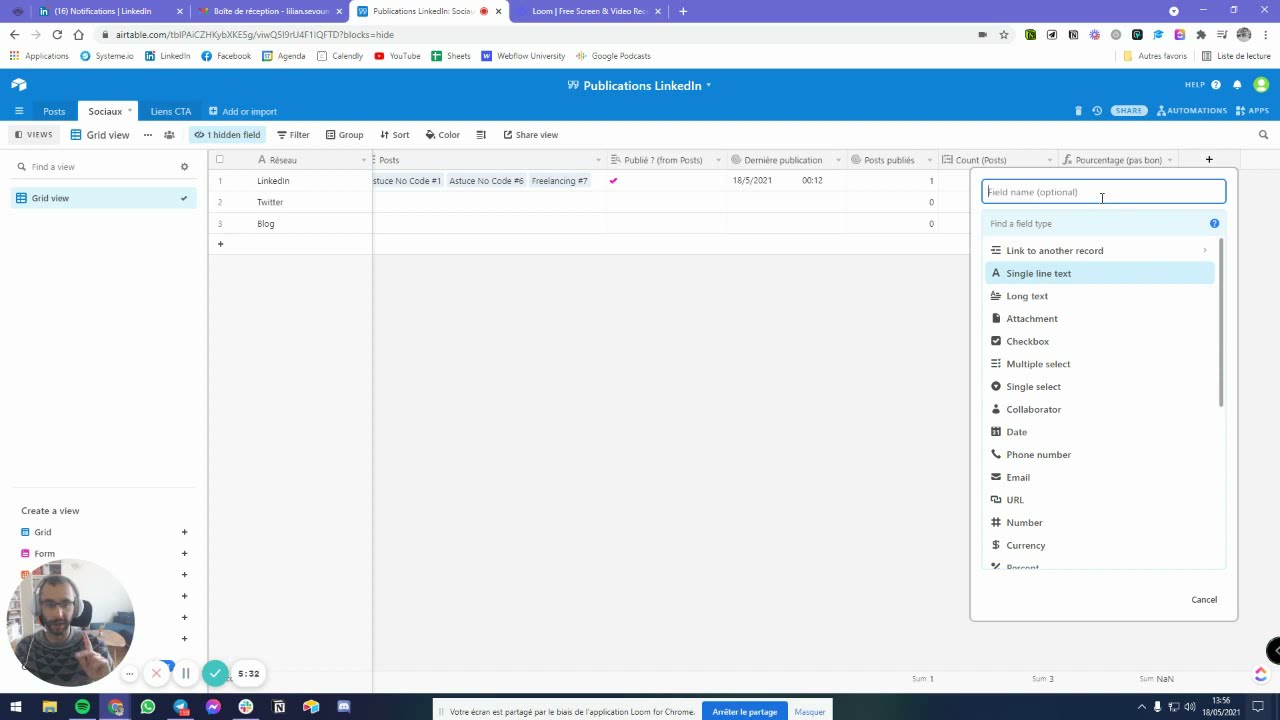Image resolution: width=1280 pixels, height=720 pixels.
Task: Pause the Loom recording
Action: click(185, 674)
